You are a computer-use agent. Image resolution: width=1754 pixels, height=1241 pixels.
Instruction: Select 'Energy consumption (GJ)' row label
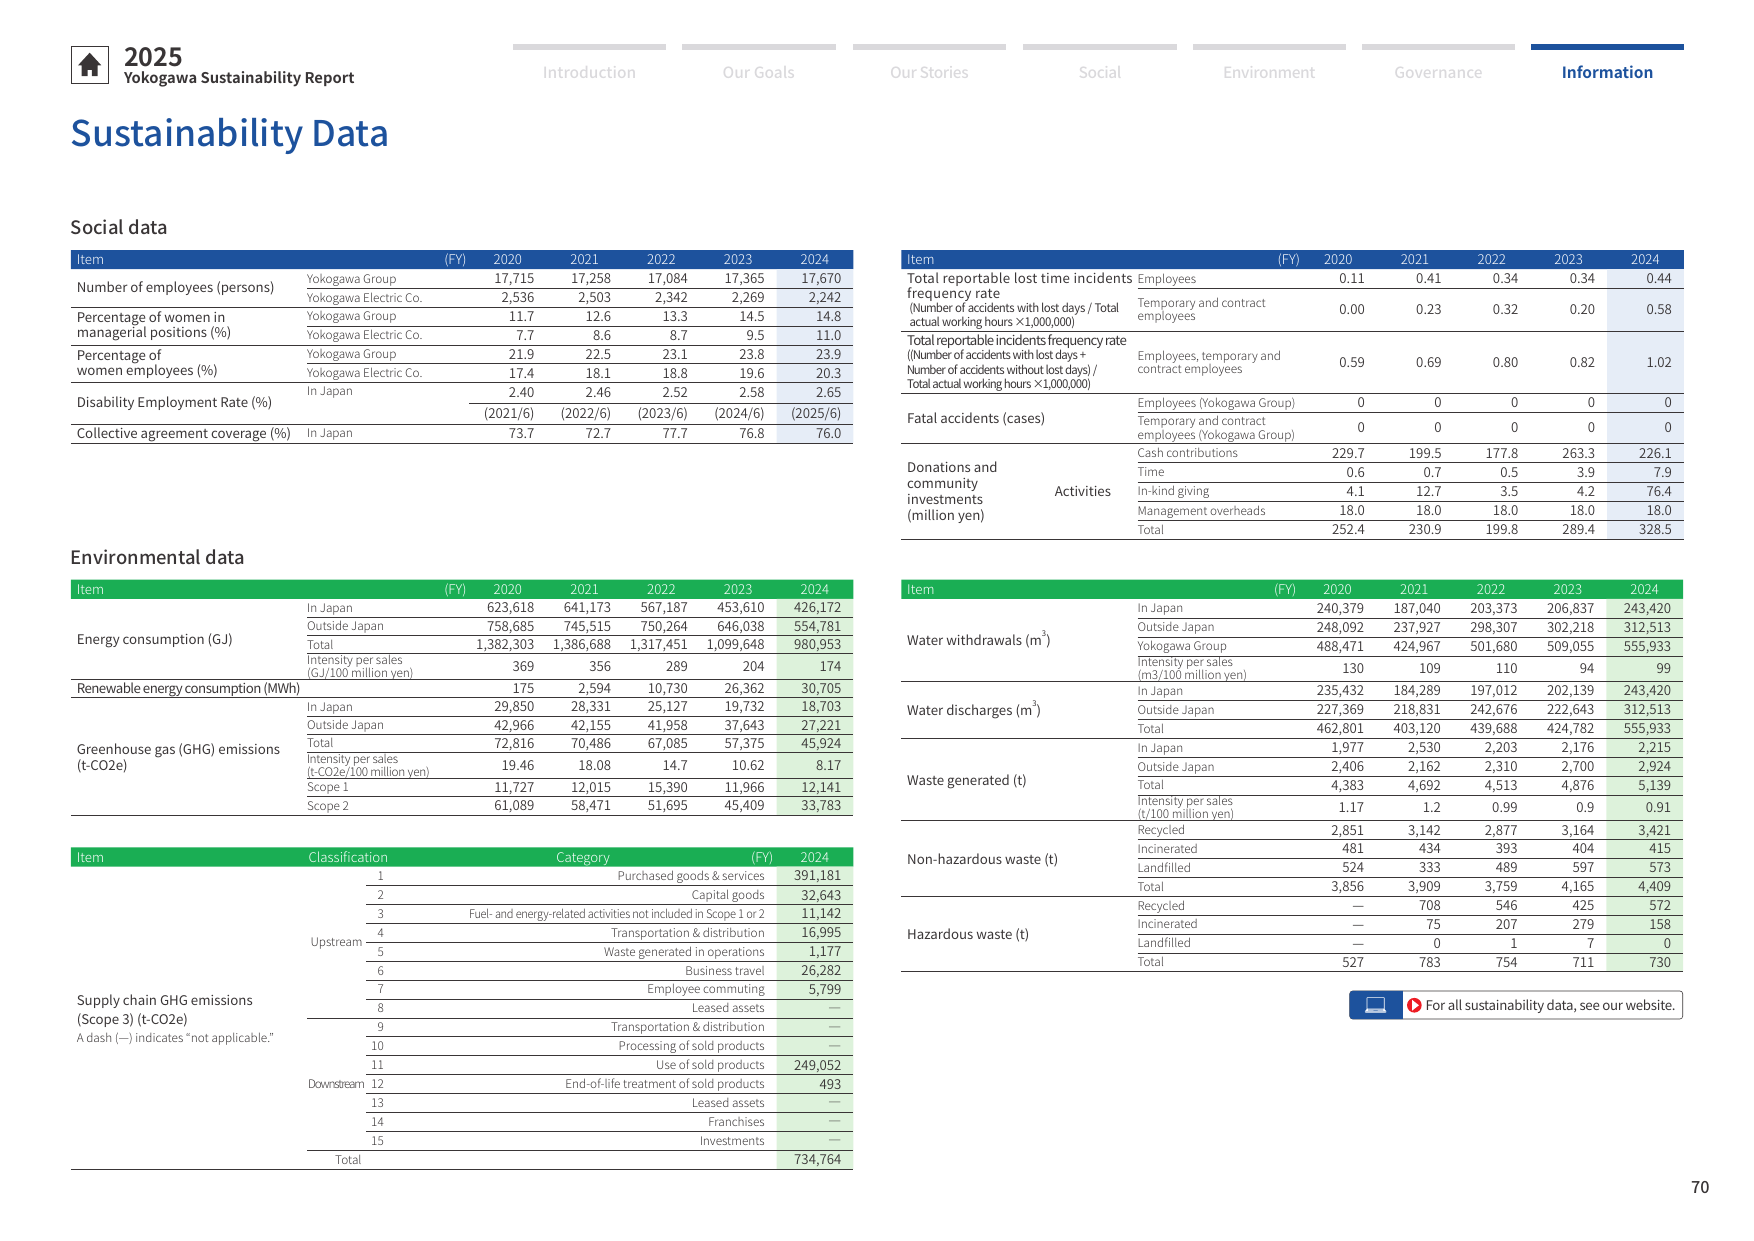click(154, 639)
